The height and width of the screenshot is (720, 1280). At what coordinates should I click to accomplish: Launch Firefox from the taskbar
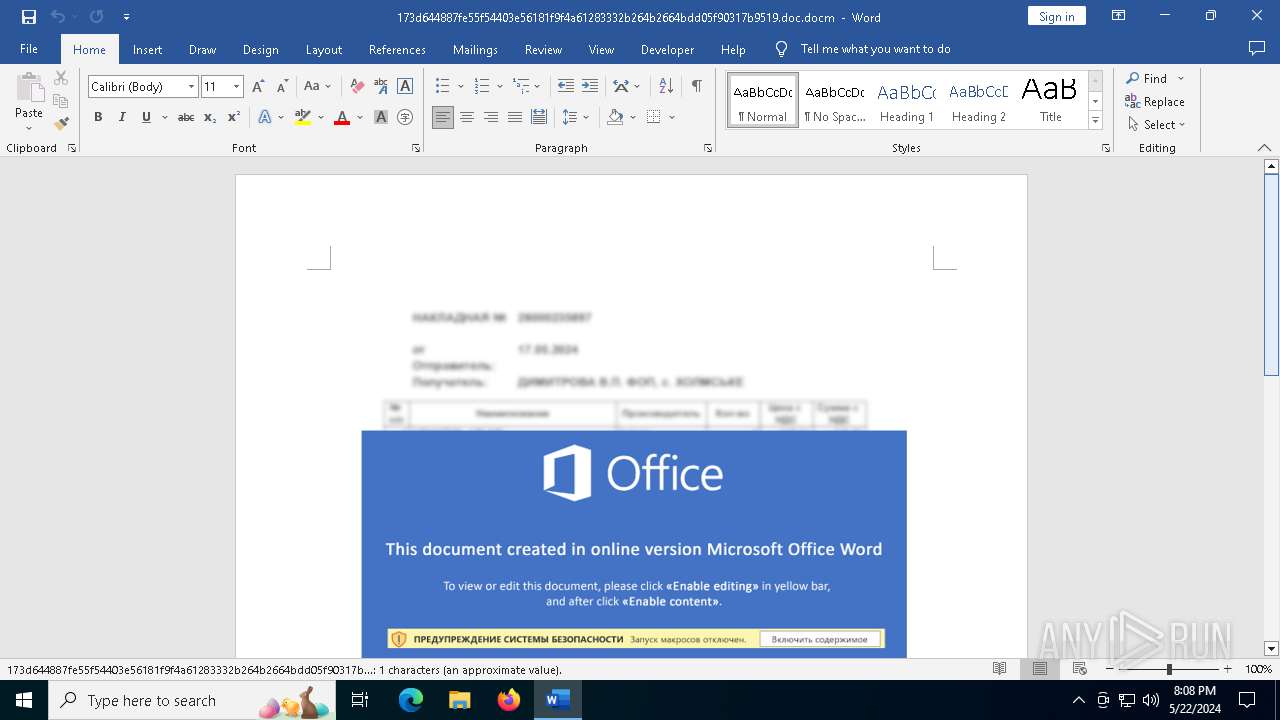(x=509, y=700)
